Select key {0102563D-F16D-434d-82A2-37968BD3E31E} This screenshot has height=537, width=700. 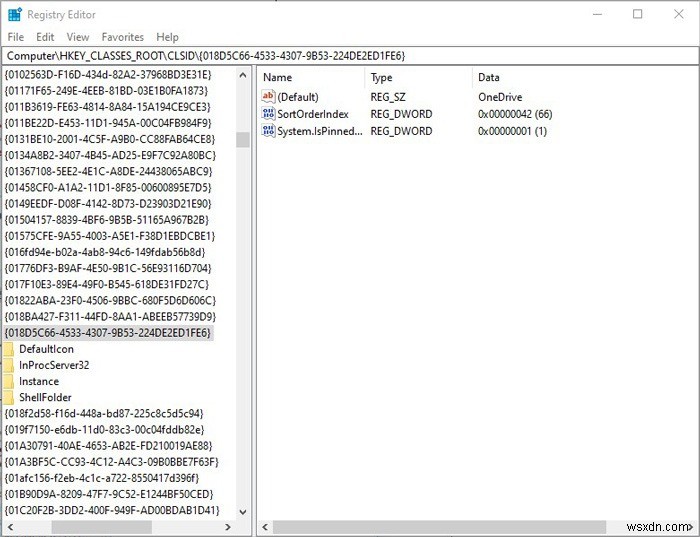click(108, 74)
